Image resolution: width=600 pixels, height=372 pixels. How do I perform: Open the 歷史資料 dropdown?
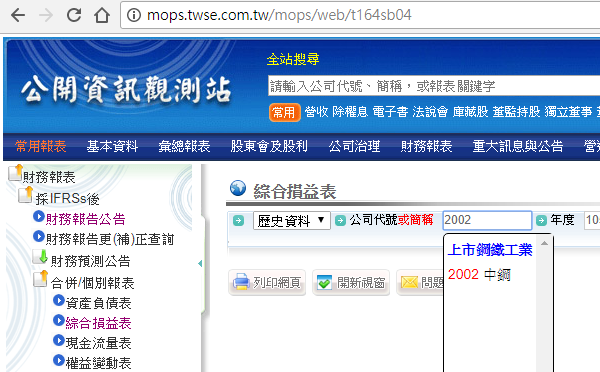tap(292, 221)
